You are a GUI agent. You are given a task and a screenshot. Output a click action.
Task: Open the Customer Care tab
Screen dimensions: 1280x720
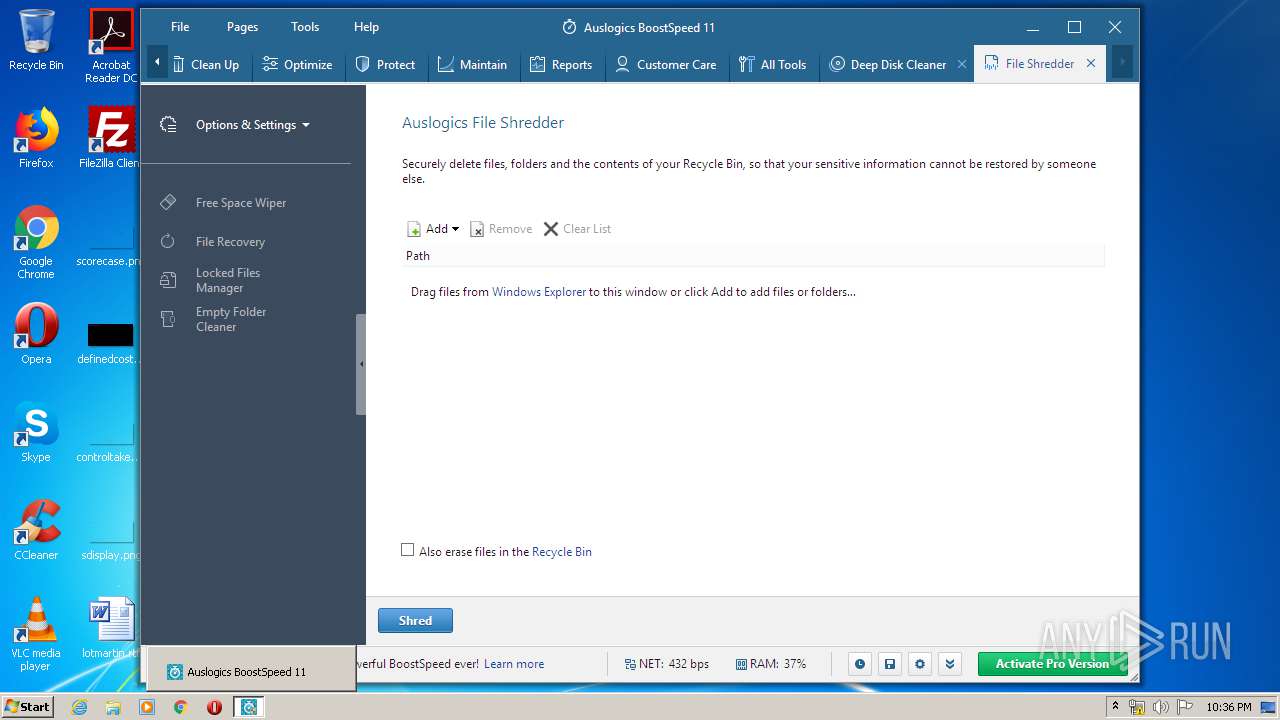665,64
